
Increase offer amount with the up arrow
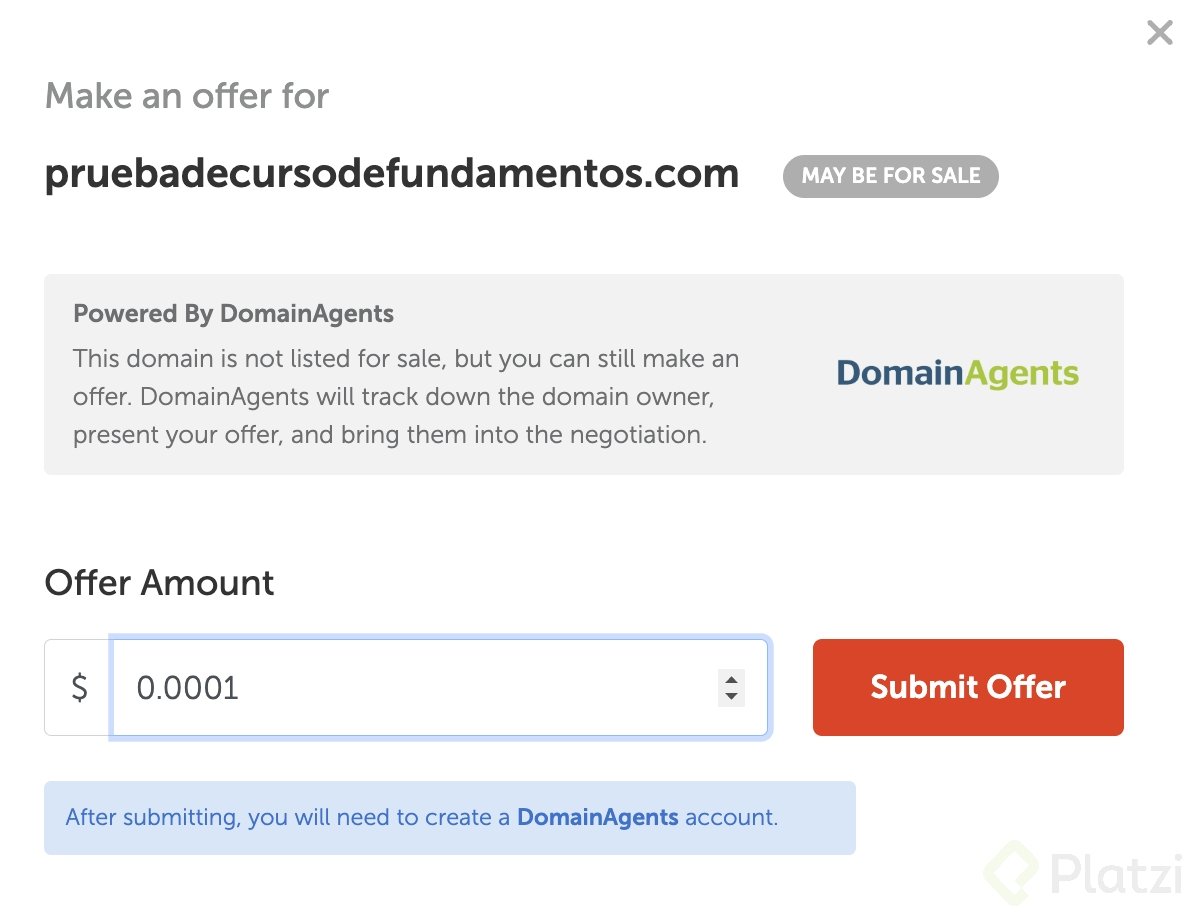point(731,678)
